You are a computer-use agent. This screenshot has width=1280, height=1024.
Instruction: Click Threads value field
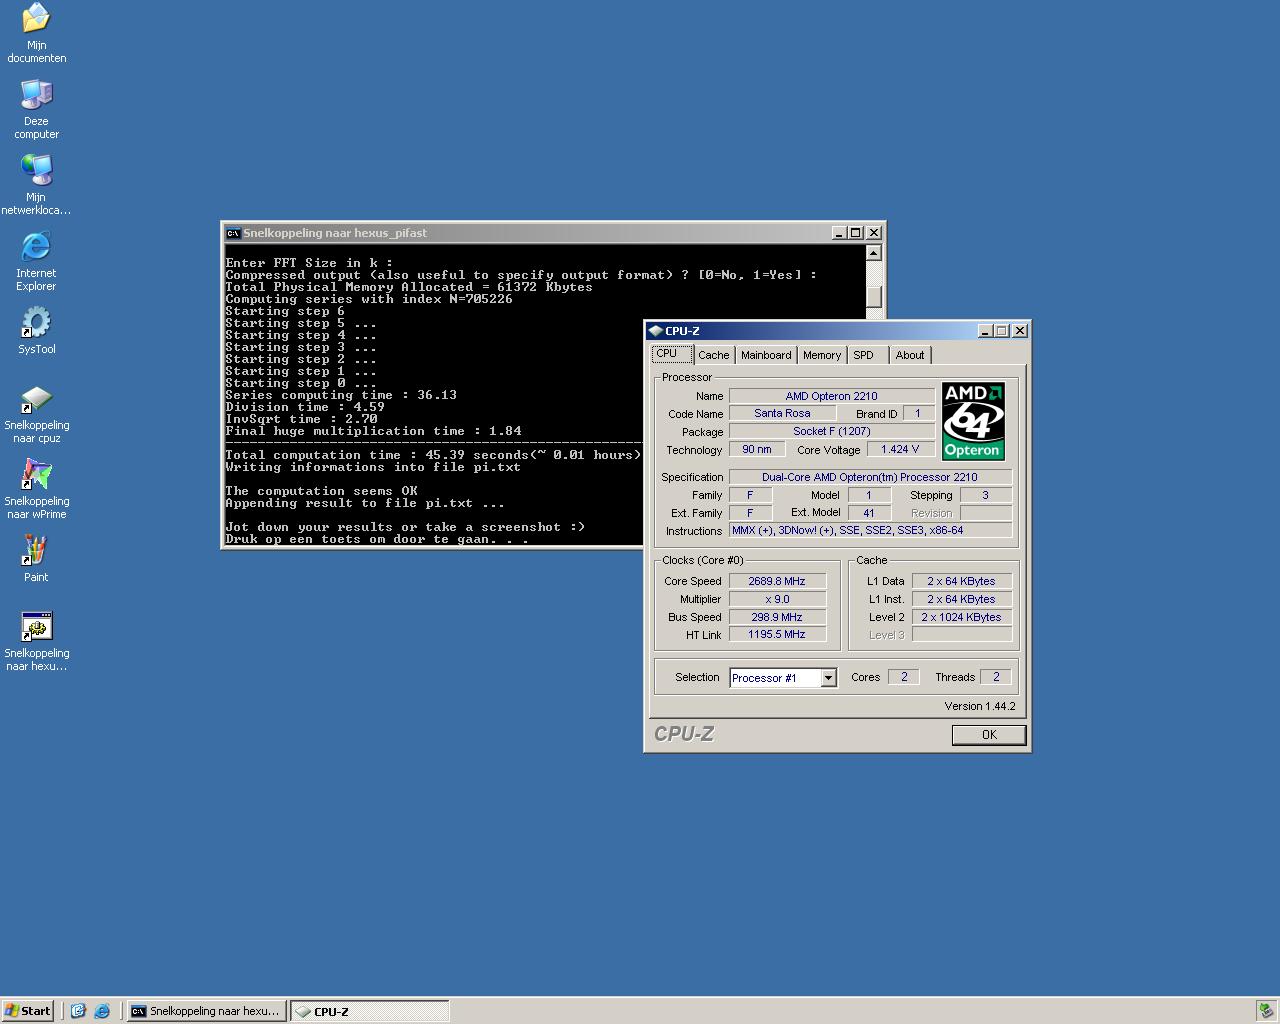click(x=996, y=677)
